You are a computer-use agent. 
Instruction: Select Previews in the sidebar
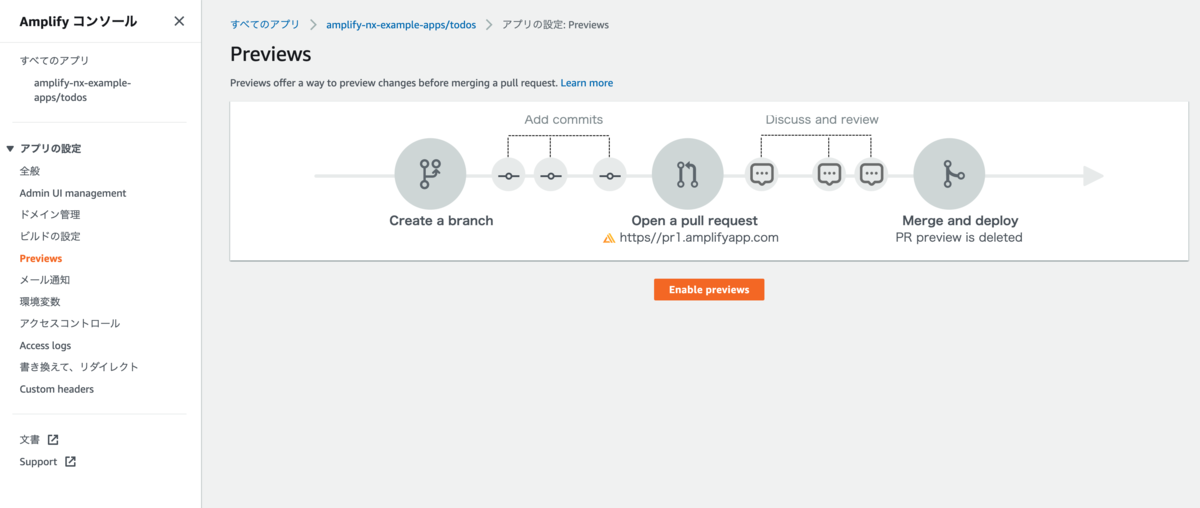(41, 258)
